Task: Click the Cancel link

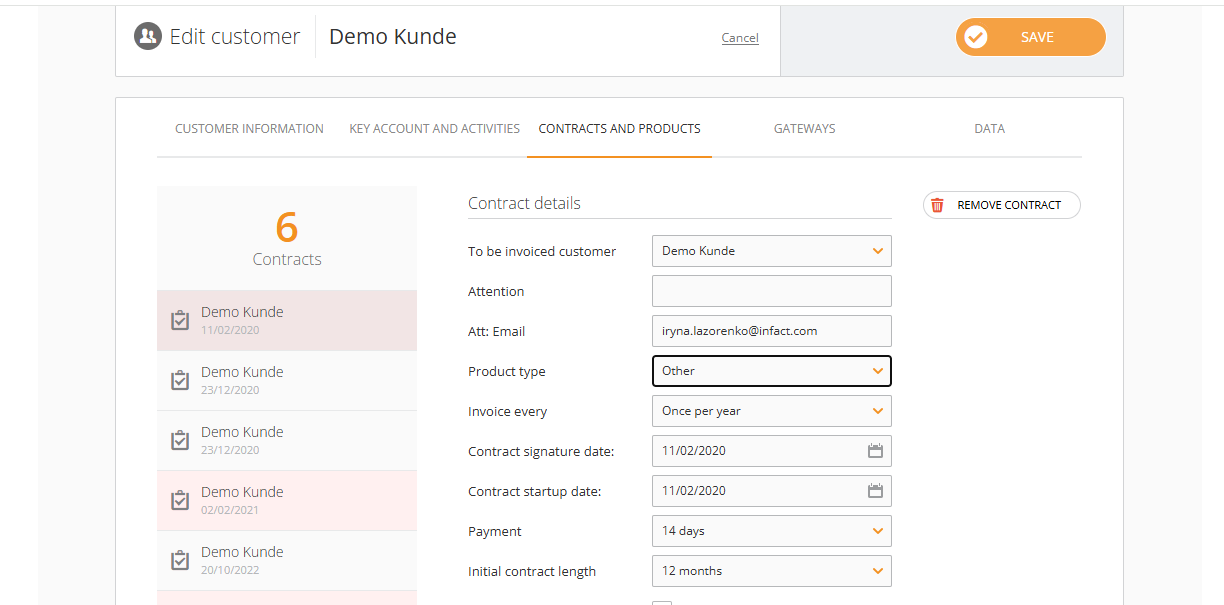Action: [740, 38]
